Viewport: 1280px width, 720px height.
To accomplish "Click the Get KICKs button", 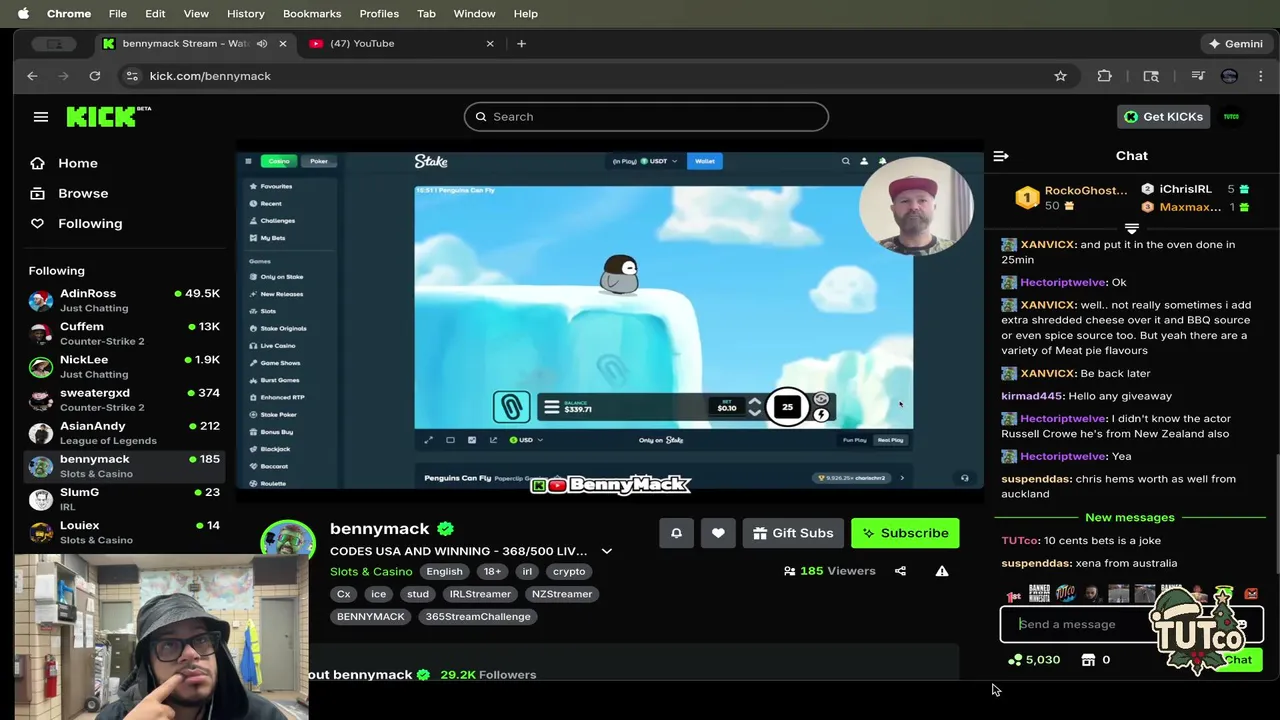I will point(1163,116).
